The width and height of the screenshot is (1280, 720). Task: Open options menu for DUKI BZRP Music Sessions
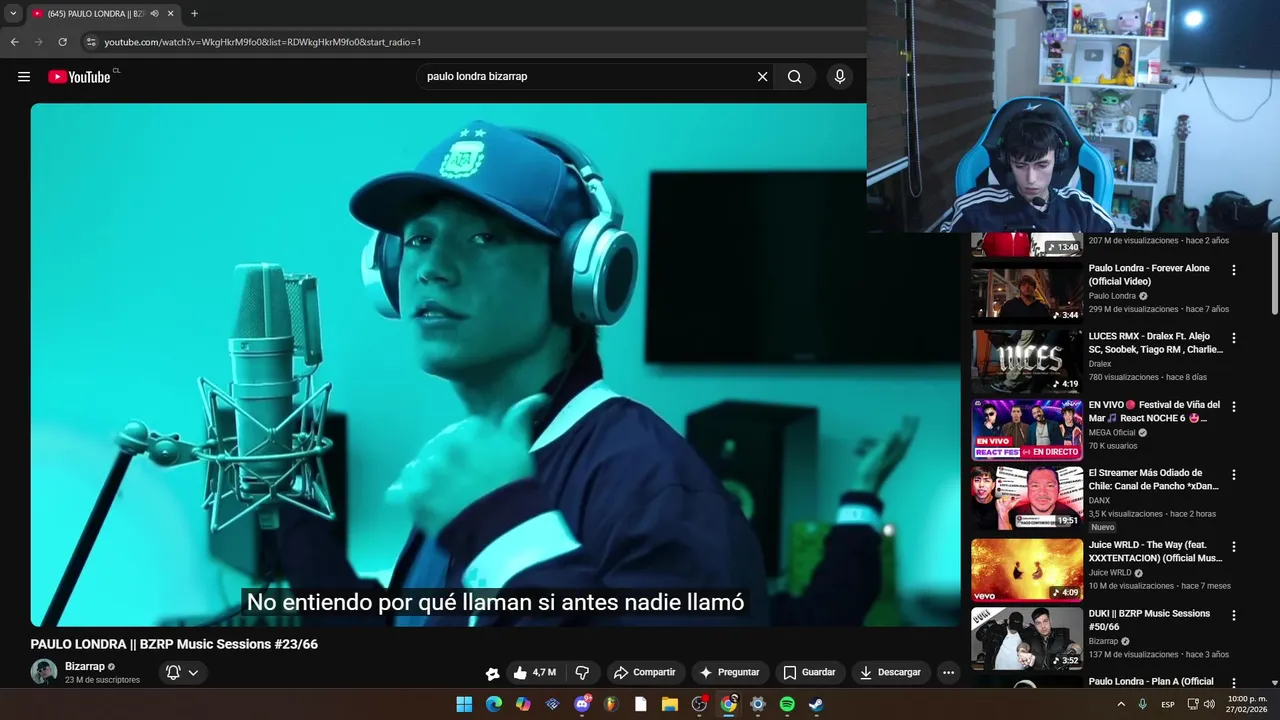tap(1234, 615)
